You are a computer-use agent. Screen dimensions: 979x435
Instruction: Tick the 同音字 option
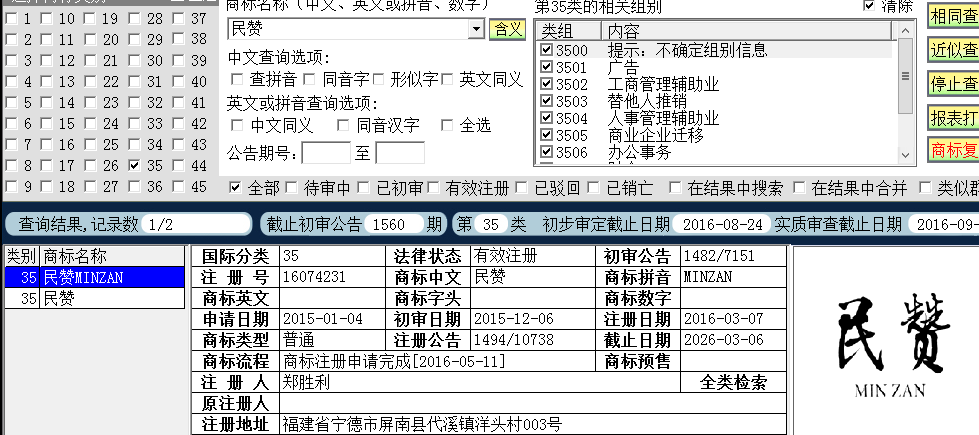(x=309, y=80)
